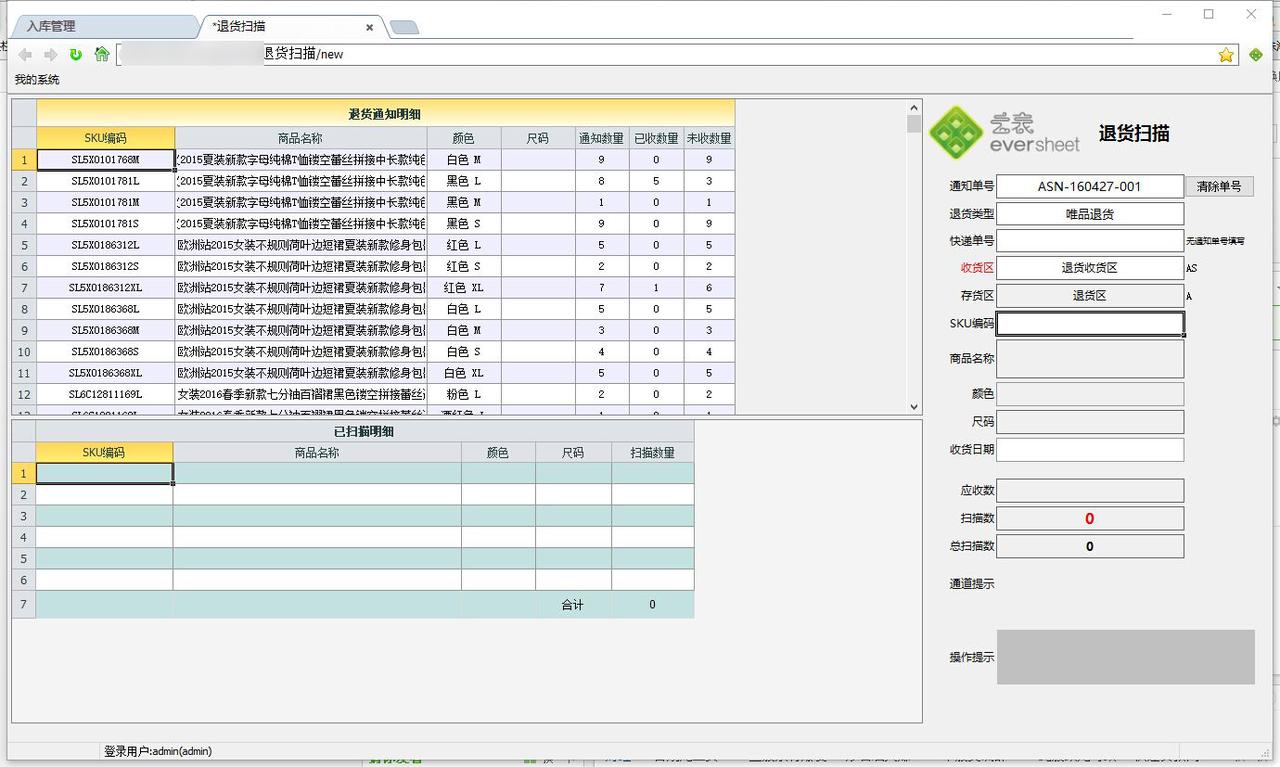The height and width of the screenshot is (767, 1280).
Task: Click the 总扫描数 value field
Action: click(1090, 546)
